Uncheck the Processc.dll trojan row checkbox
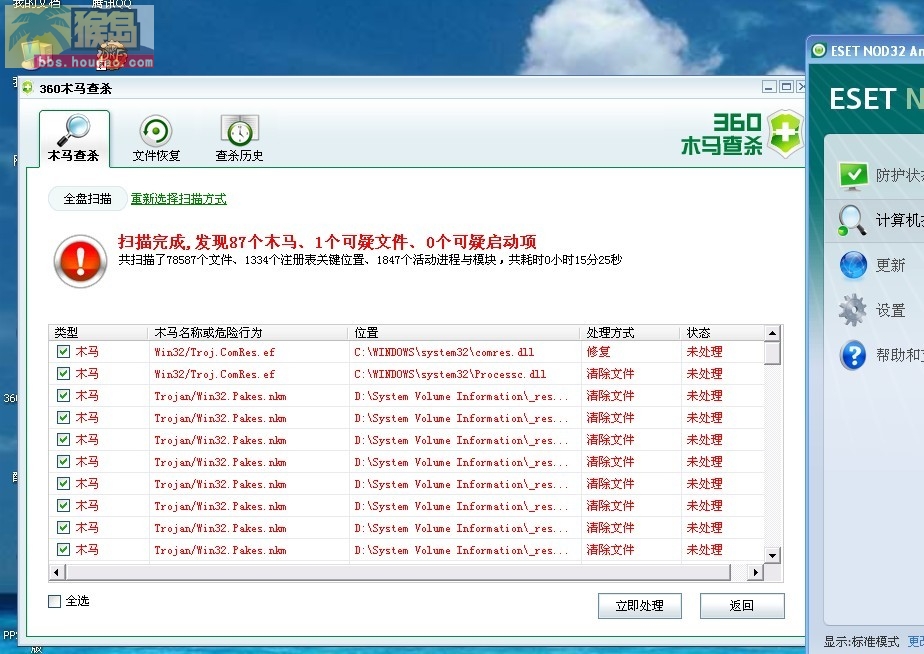Screen dimensions: 924x654 click(64, 374)
